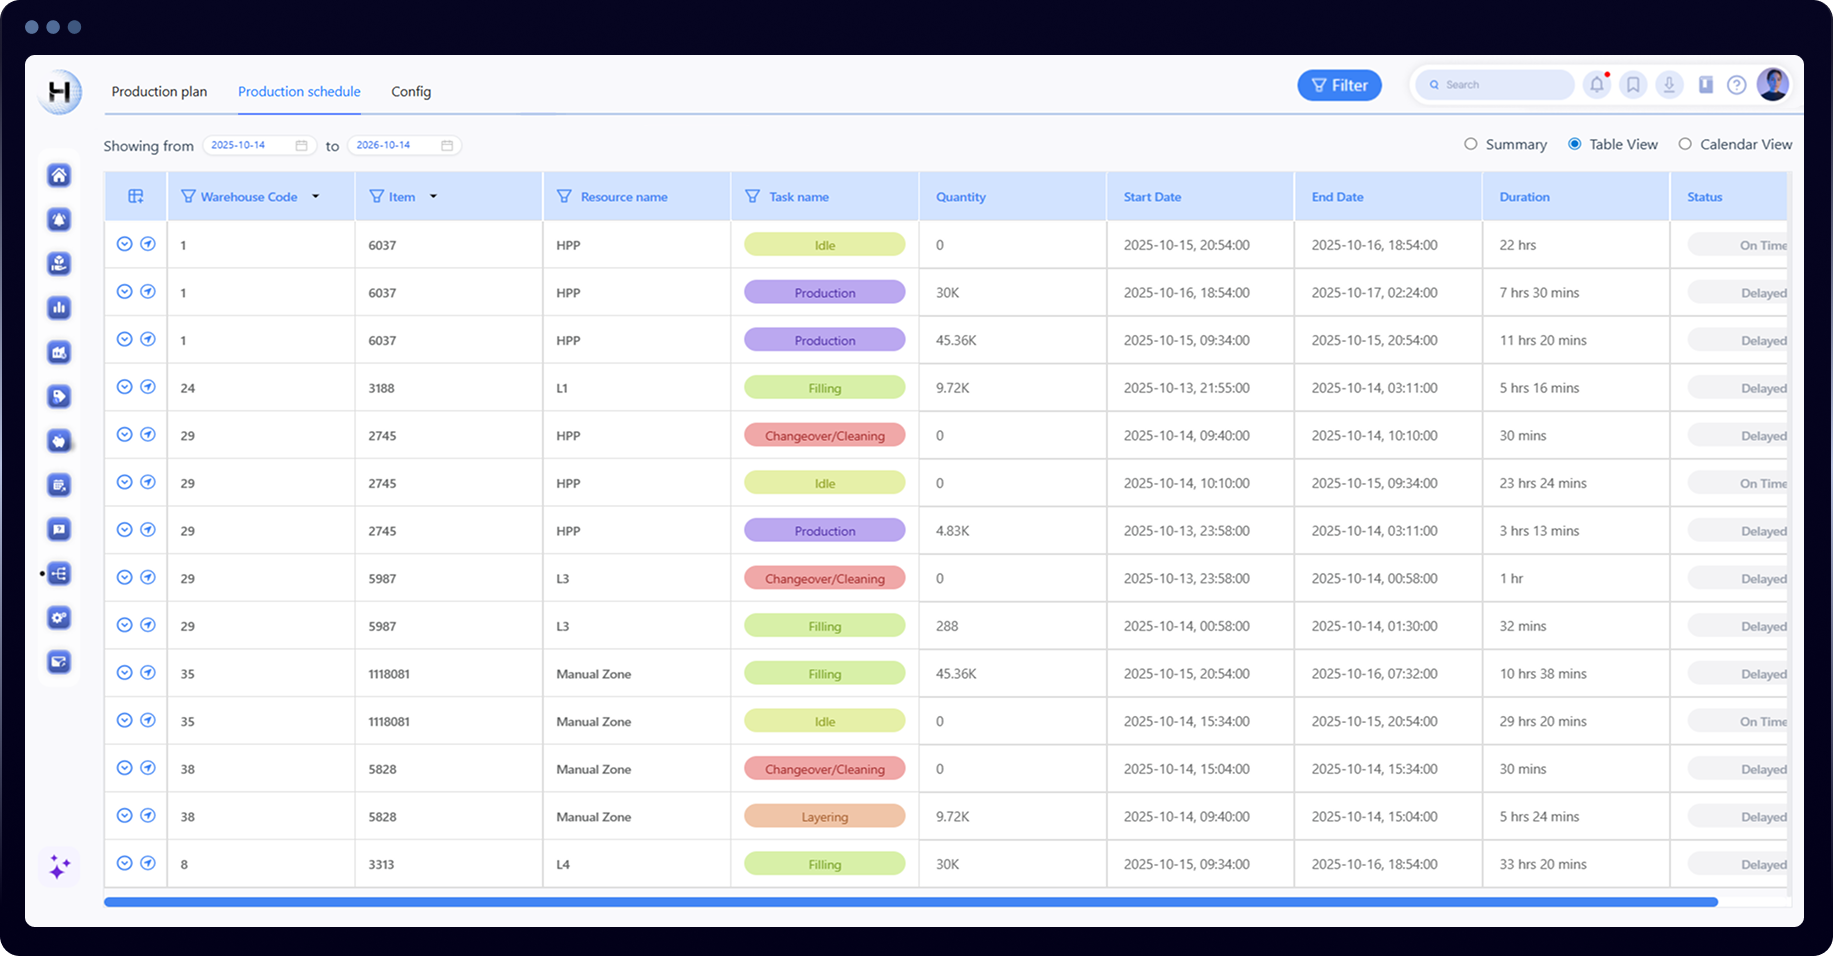The image size is (1833, 956).
Task: Launch the AI sparkle assistant icon
Action: coord(59,866)
